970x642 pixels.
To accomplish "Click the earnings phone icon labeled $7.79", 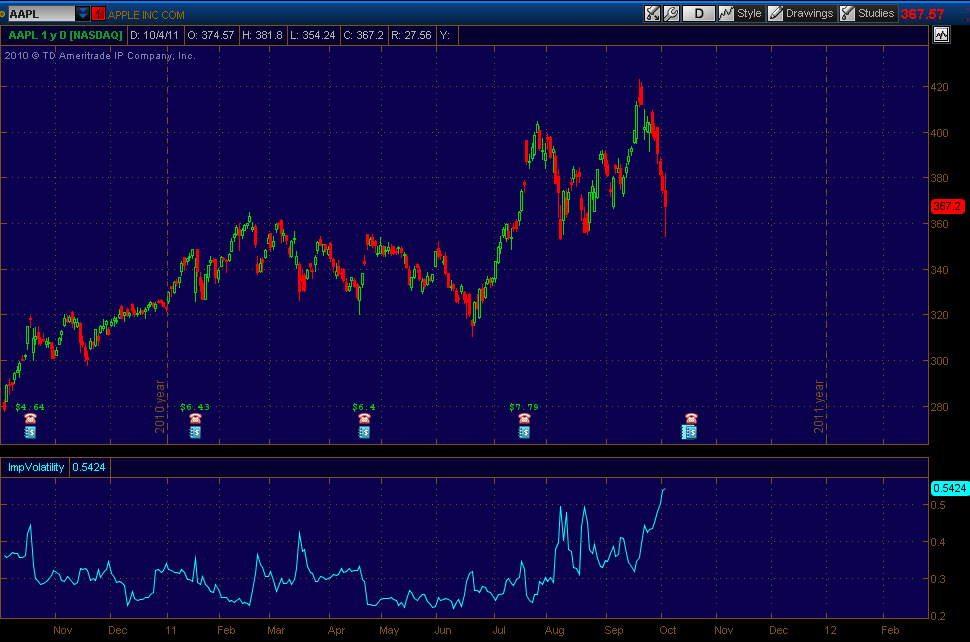I will (524, 418).
